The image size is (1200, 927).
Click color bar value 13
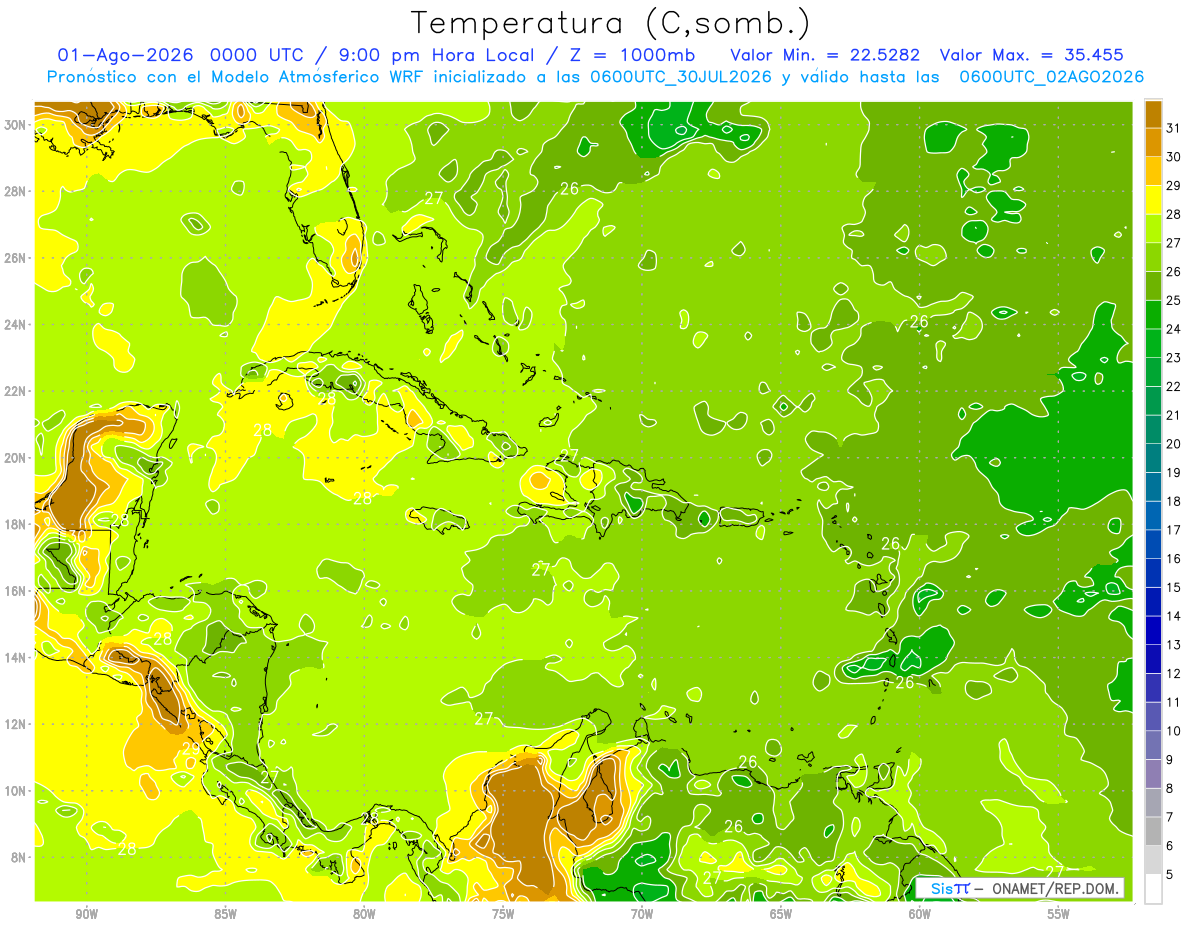(x=1174, y=645)
